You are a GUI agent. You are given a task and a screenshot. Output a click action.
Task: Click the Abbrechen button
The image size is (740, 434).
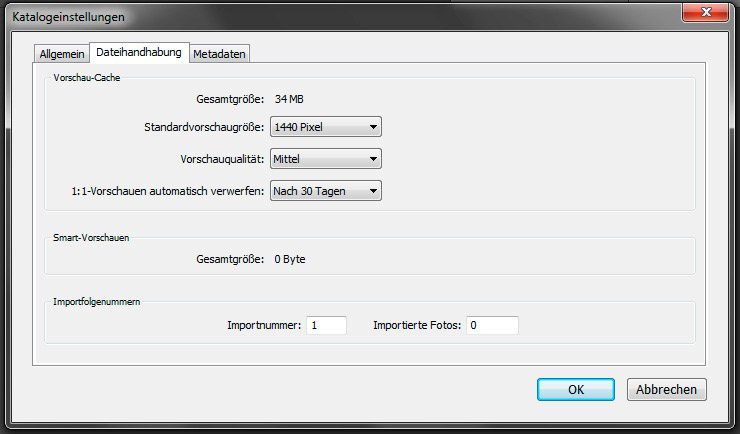[666, 390]
